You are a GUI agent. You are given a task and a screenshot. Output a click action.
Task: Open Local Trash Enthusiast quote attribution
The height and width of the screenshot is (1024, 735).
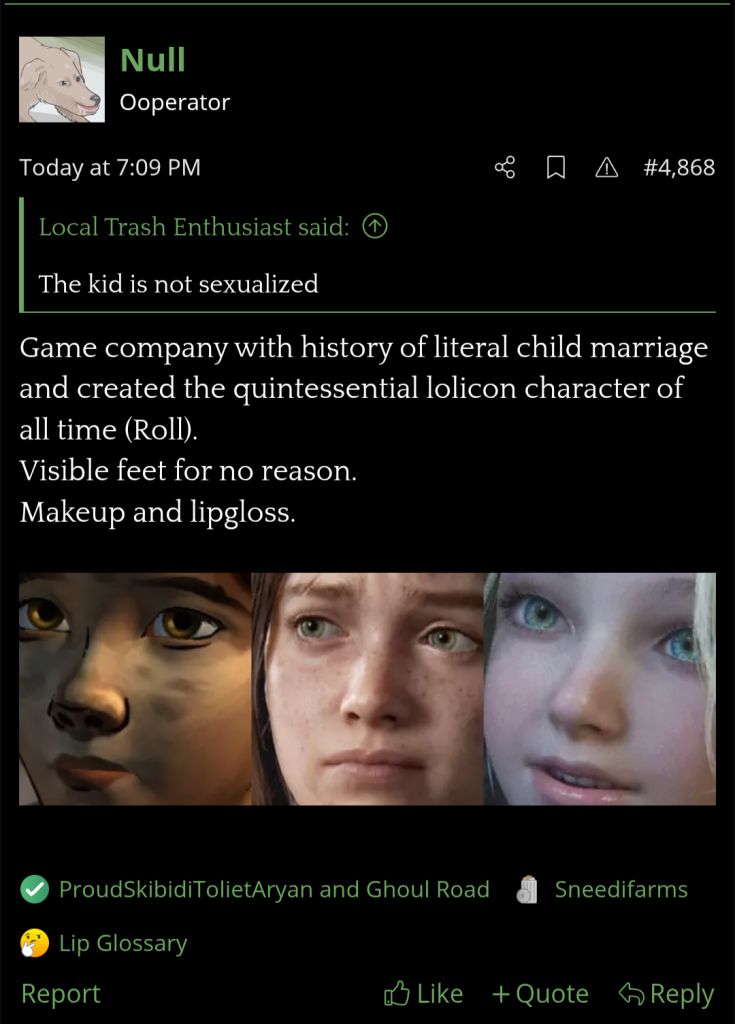click(x=194, y=227)
